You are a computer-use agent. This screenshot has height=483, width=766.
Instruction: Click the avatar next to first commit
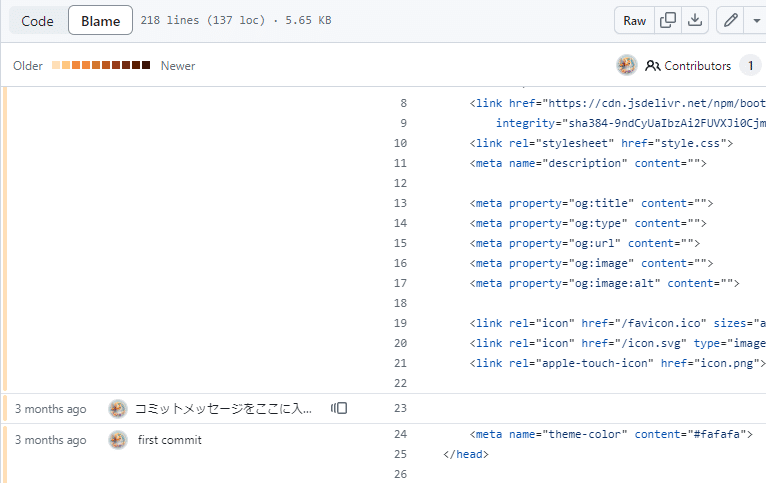click(118, 440)
